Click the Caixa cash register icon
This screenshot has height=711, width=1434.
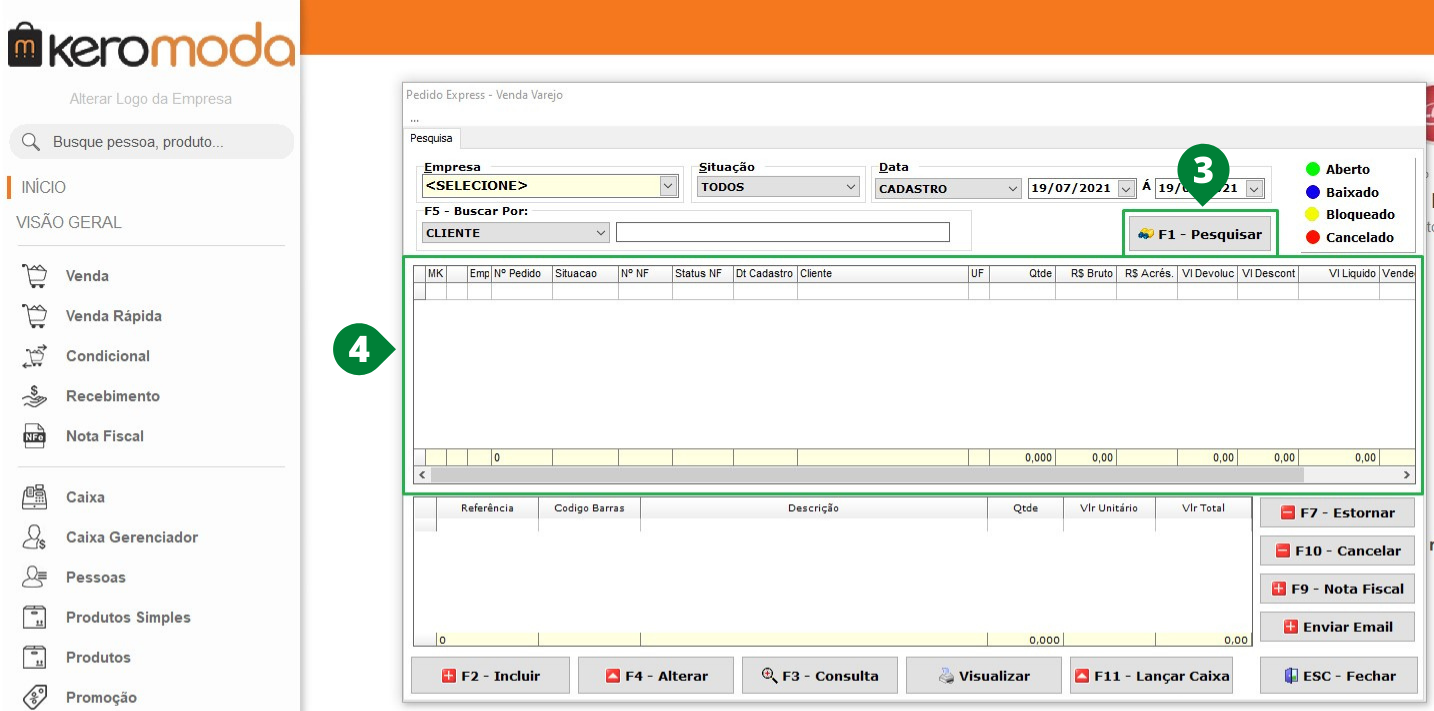35,497
